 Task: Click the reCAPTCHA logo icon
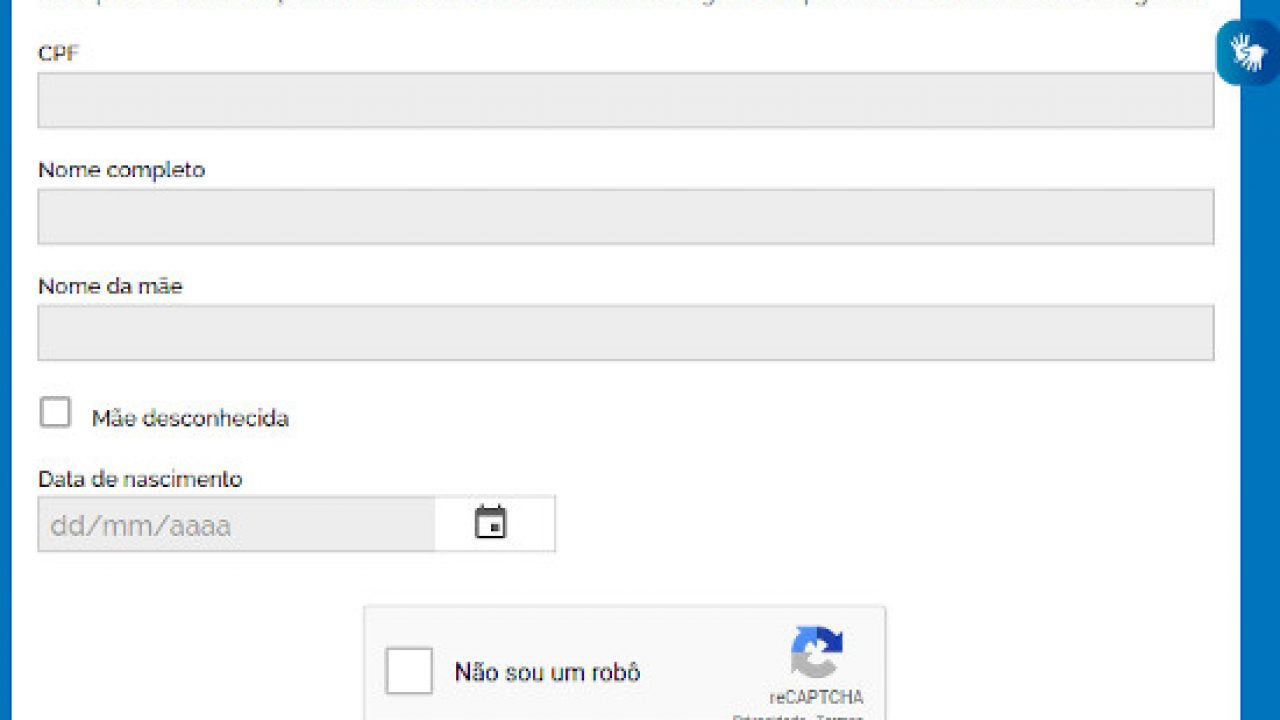coord(817,652)
